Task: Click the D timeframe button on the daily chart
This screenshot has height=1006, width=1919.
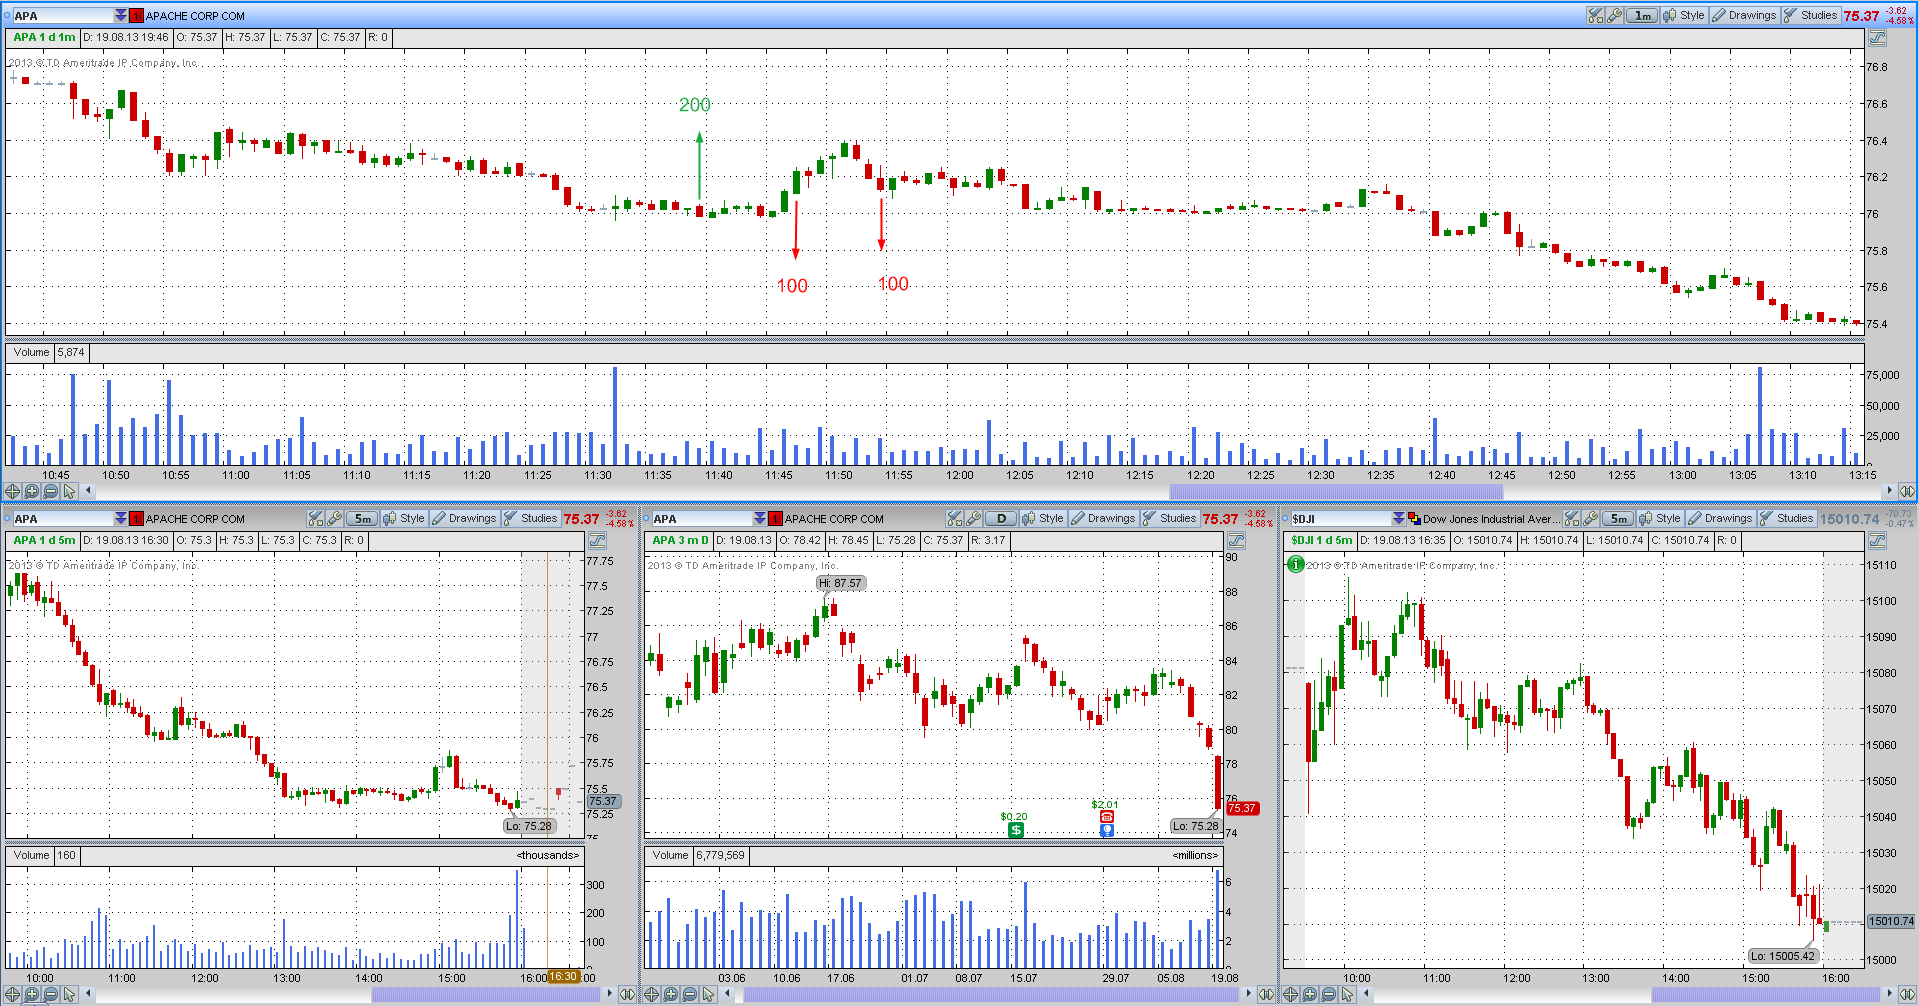Action: tap(1001, 518)
